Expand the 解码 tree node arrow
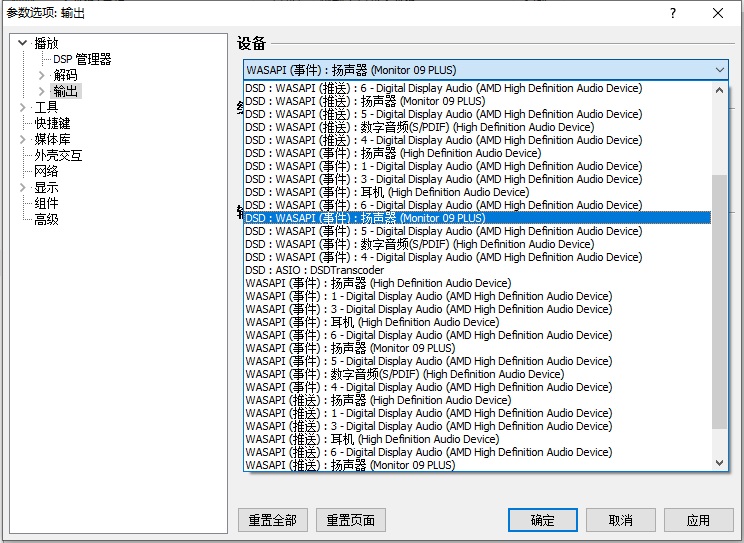 point(41,75)
